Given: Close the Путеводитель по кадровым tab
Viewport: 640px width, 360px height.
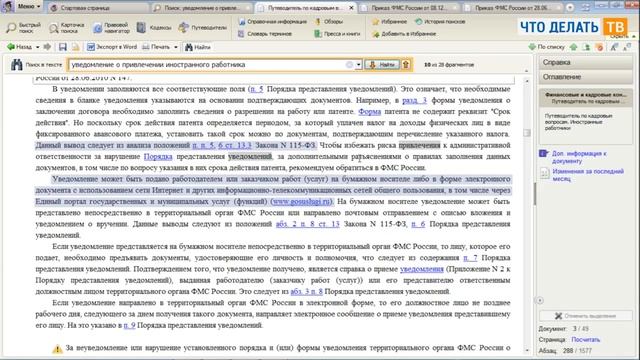Looking at the screenshot, I should click(x=351, y=7).
